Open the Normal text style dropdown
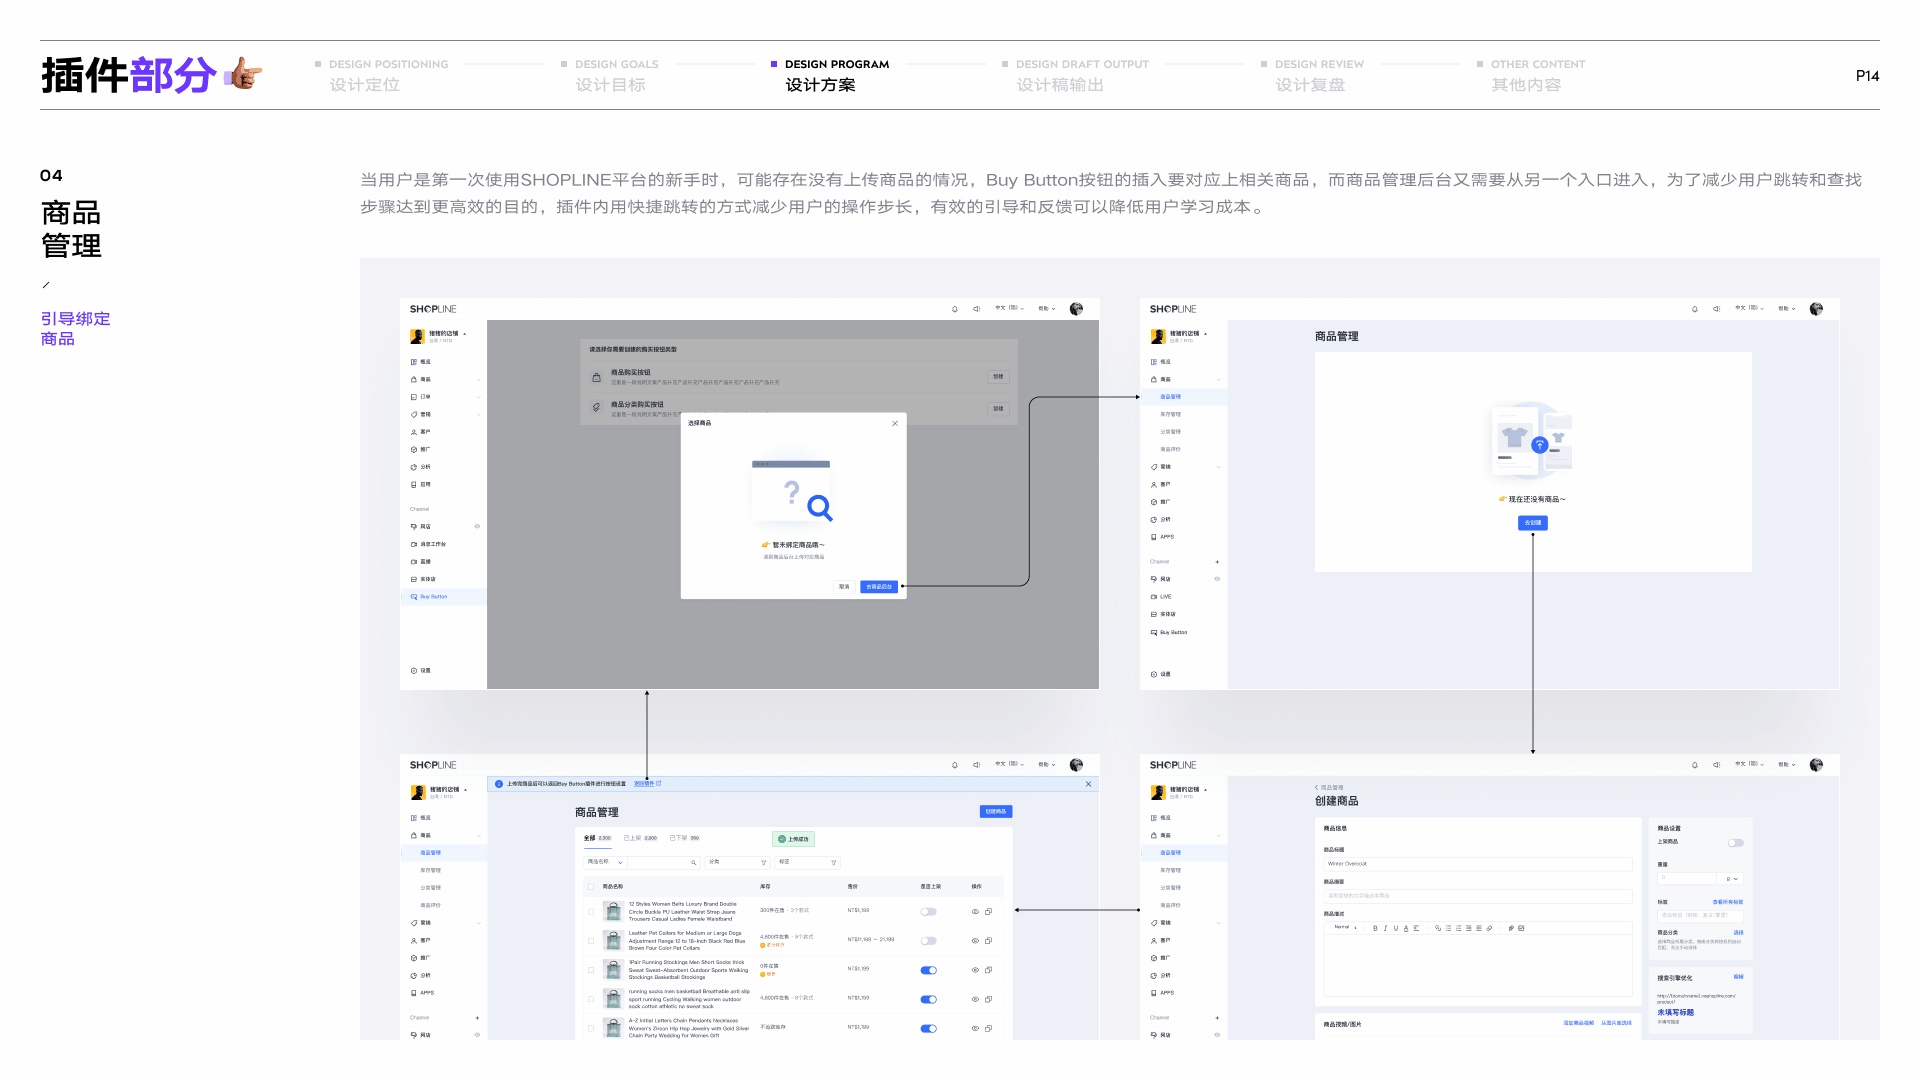The height and width of the screenshot is (1080, 1920). 1345,928
